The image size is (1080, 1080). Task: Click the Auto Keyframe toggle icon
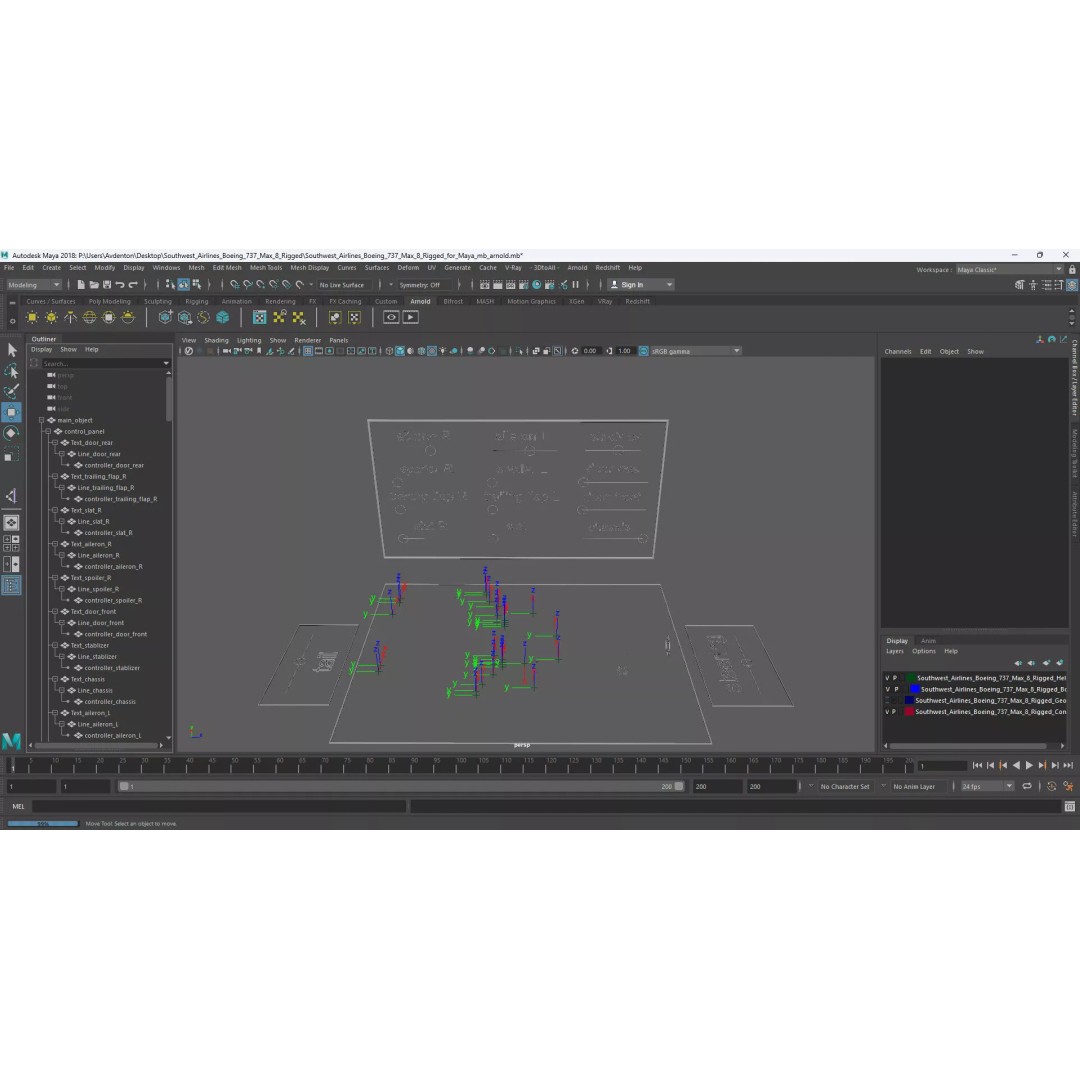(x=1052, y=786)
